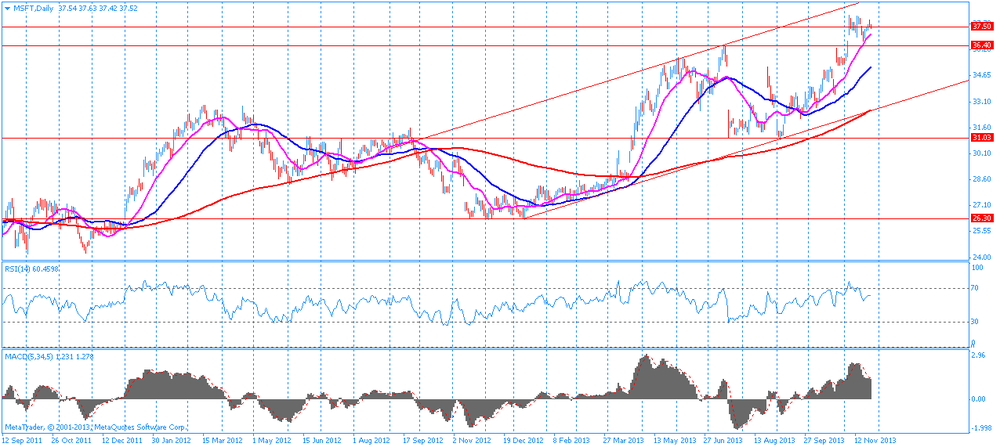Click the RSI scale value 70
This screenshot has height=447, width=1000.
click(x=976, y=288)
